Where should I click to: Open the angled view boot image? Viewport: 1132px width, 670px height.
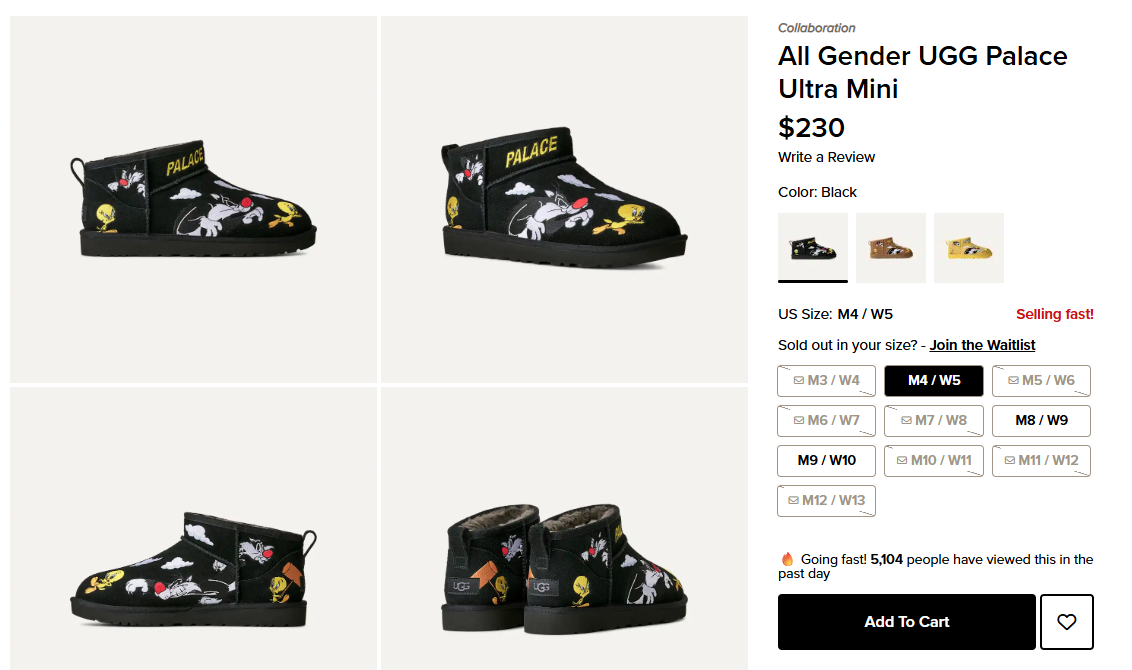[564, 199]
